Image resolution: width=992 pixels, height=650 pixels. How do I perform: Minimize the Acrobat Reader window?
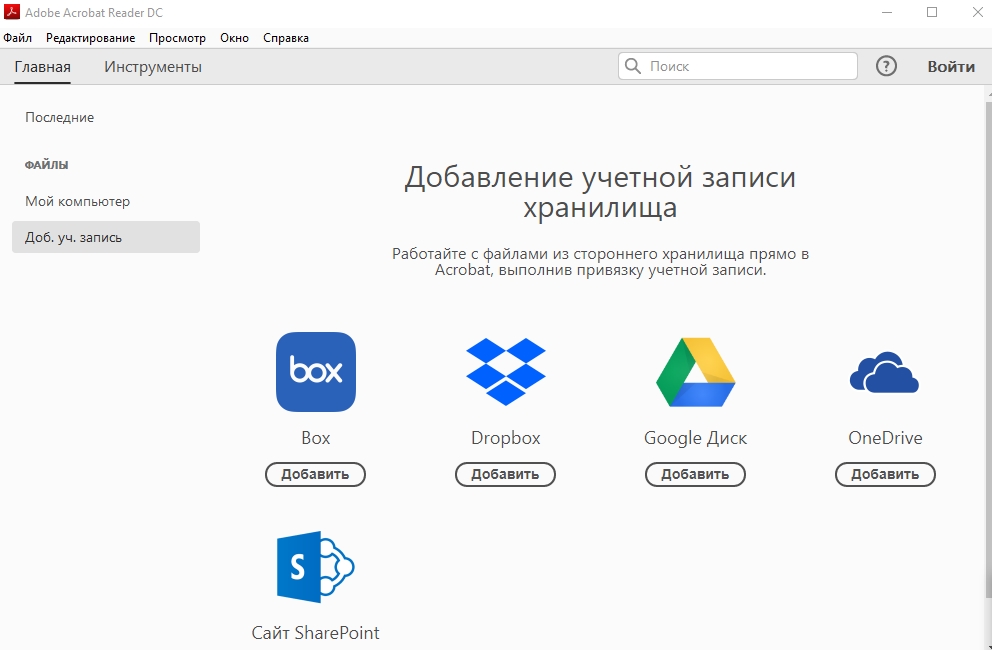887,13
